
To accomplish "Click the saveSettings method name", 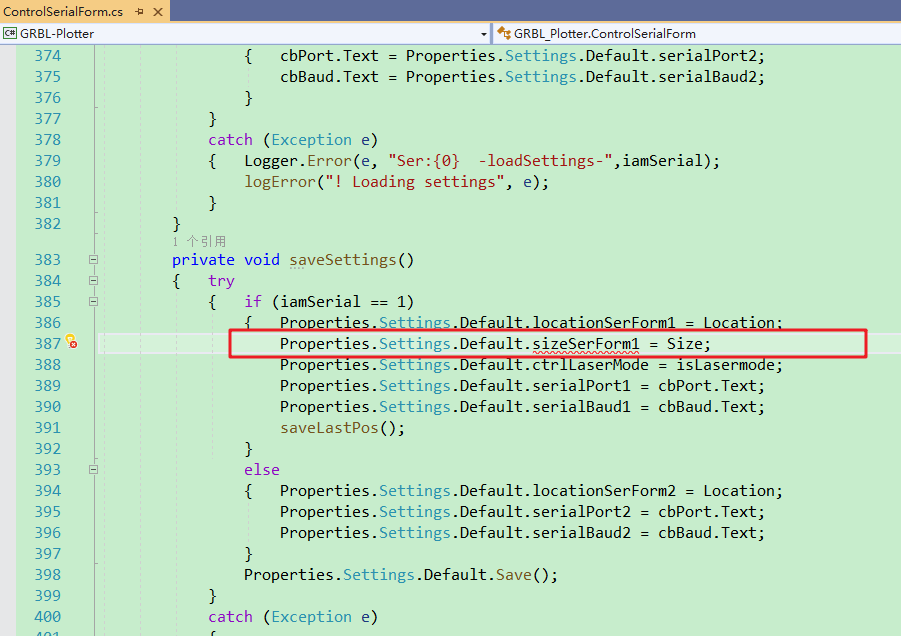I will [343, 260].
